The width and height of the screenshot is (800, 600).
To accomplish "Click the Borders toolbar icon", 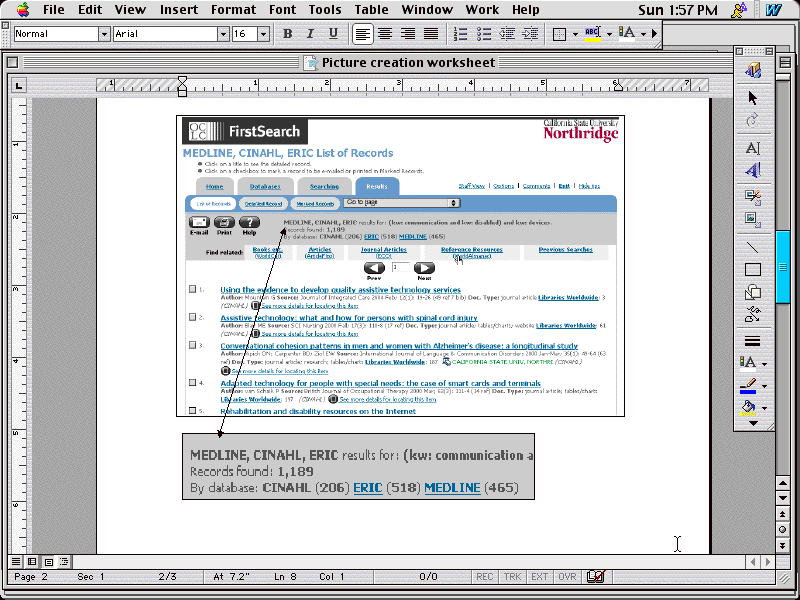I will pyautogui.click(x=560, y=34).
